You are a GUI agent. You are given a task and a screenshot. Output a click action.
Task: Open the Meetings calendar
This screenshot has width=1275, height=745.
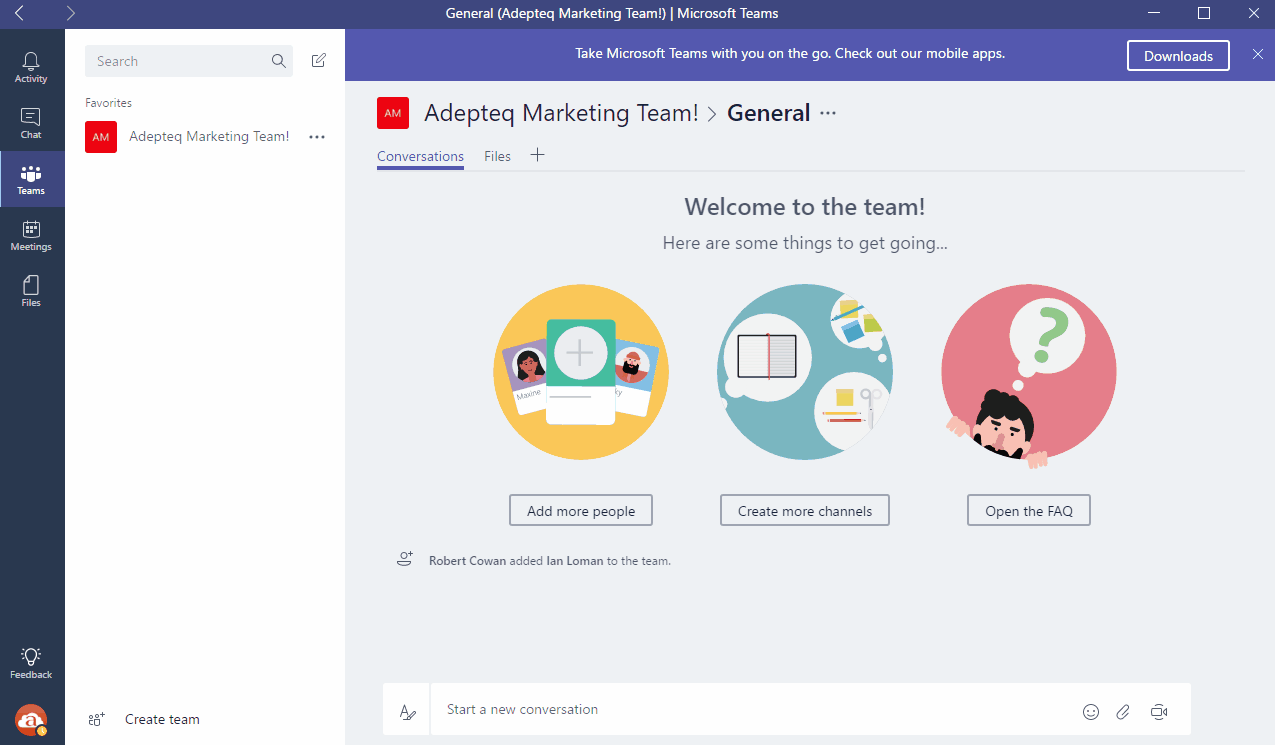coord(31,235)
